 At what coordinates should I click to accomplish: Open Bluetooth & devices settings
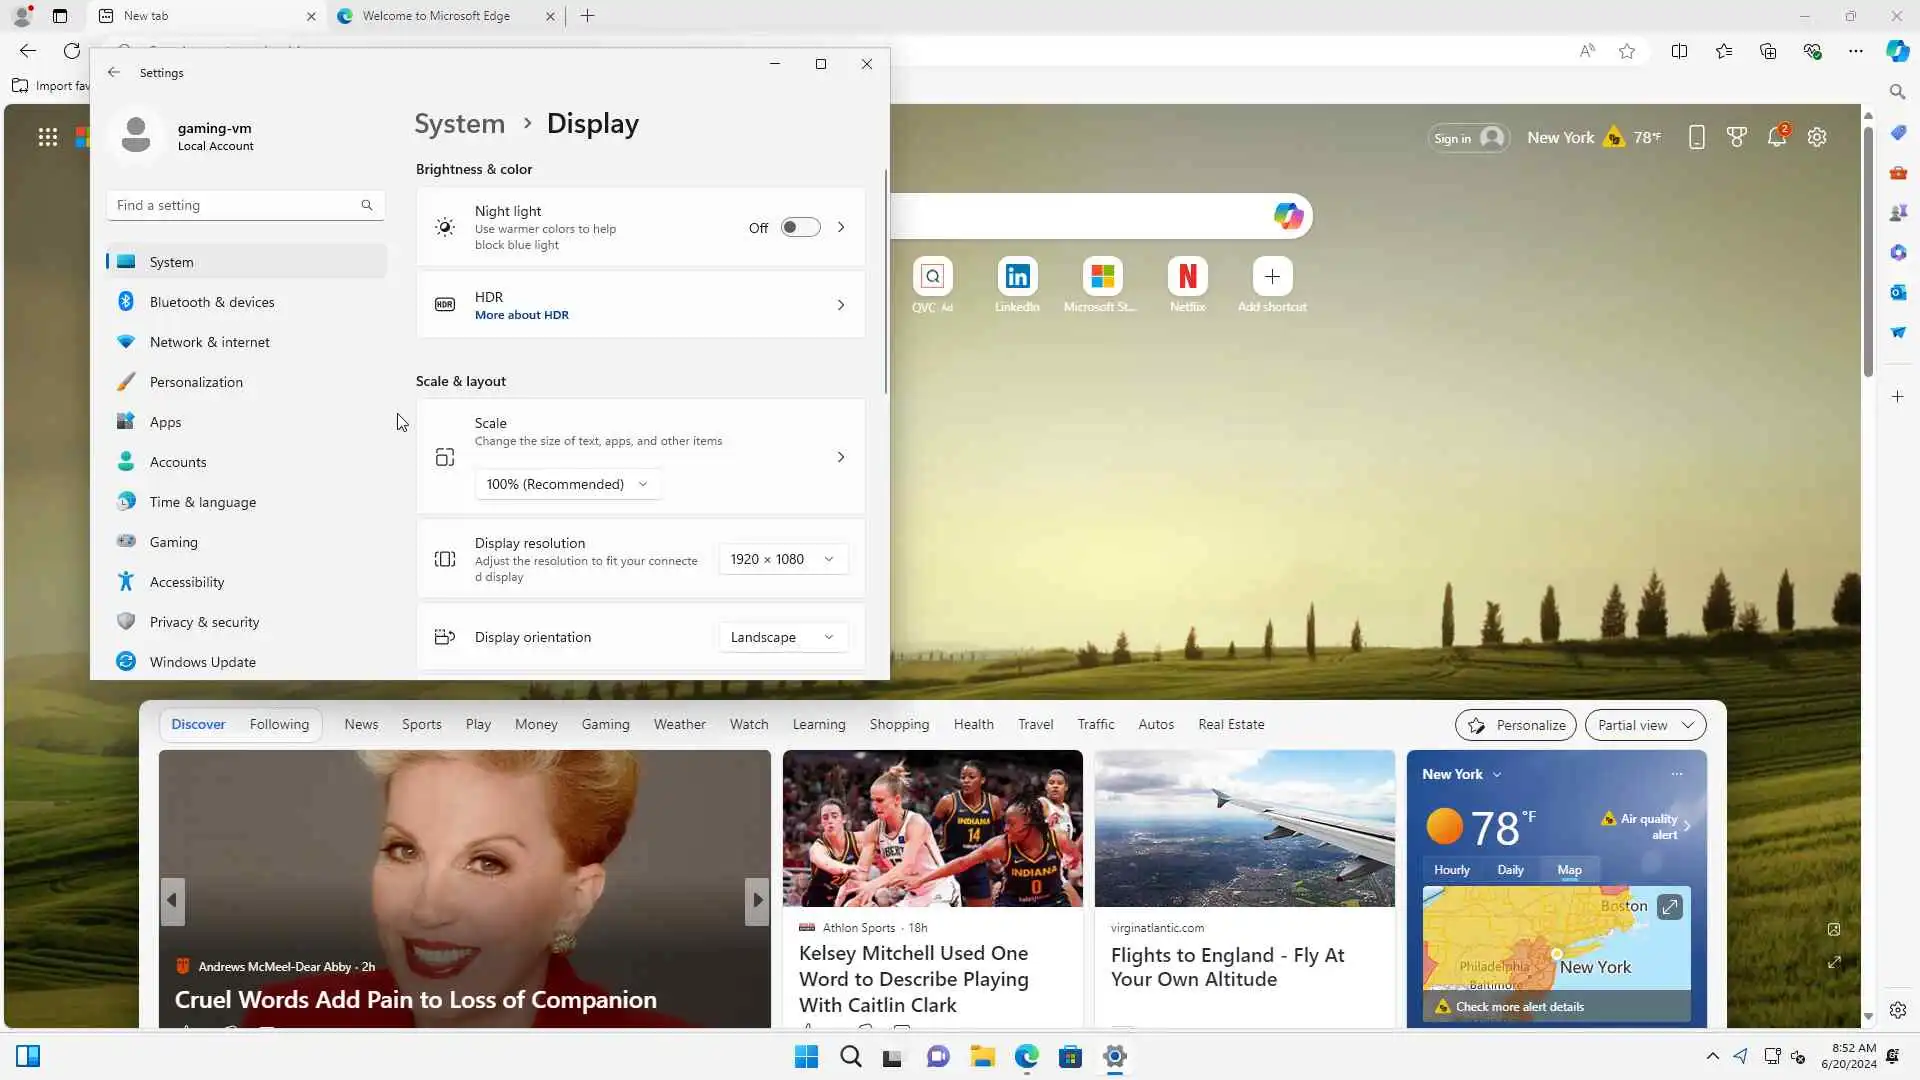pos(211,302)
